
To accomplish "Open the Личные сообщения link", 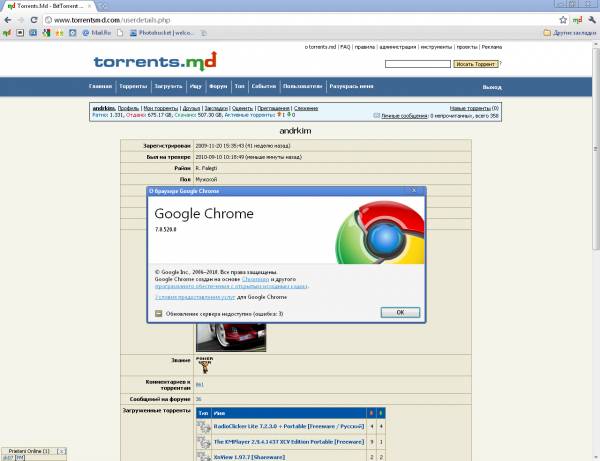I will click(x=404, y=116).
